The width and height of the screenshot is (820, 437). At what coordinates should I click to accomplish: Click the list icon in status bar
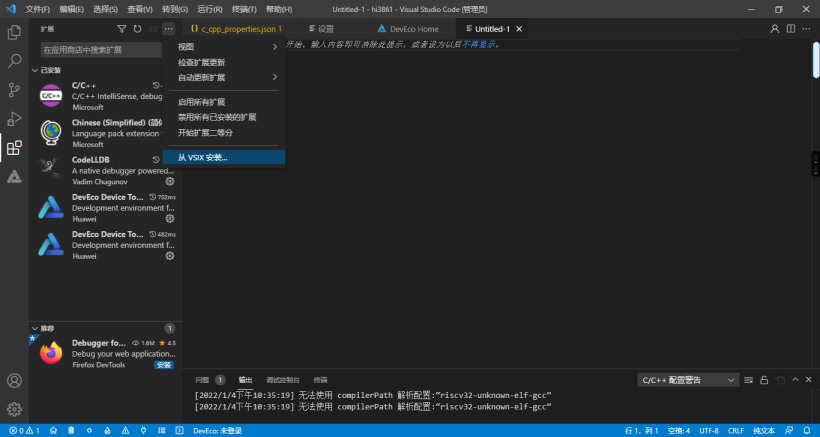[162, 431]
